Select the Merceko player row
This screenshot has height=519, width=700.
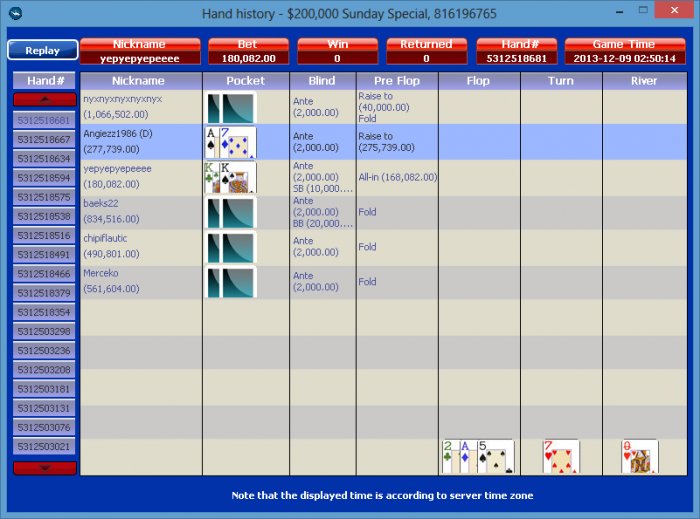(x=383, y=282)
